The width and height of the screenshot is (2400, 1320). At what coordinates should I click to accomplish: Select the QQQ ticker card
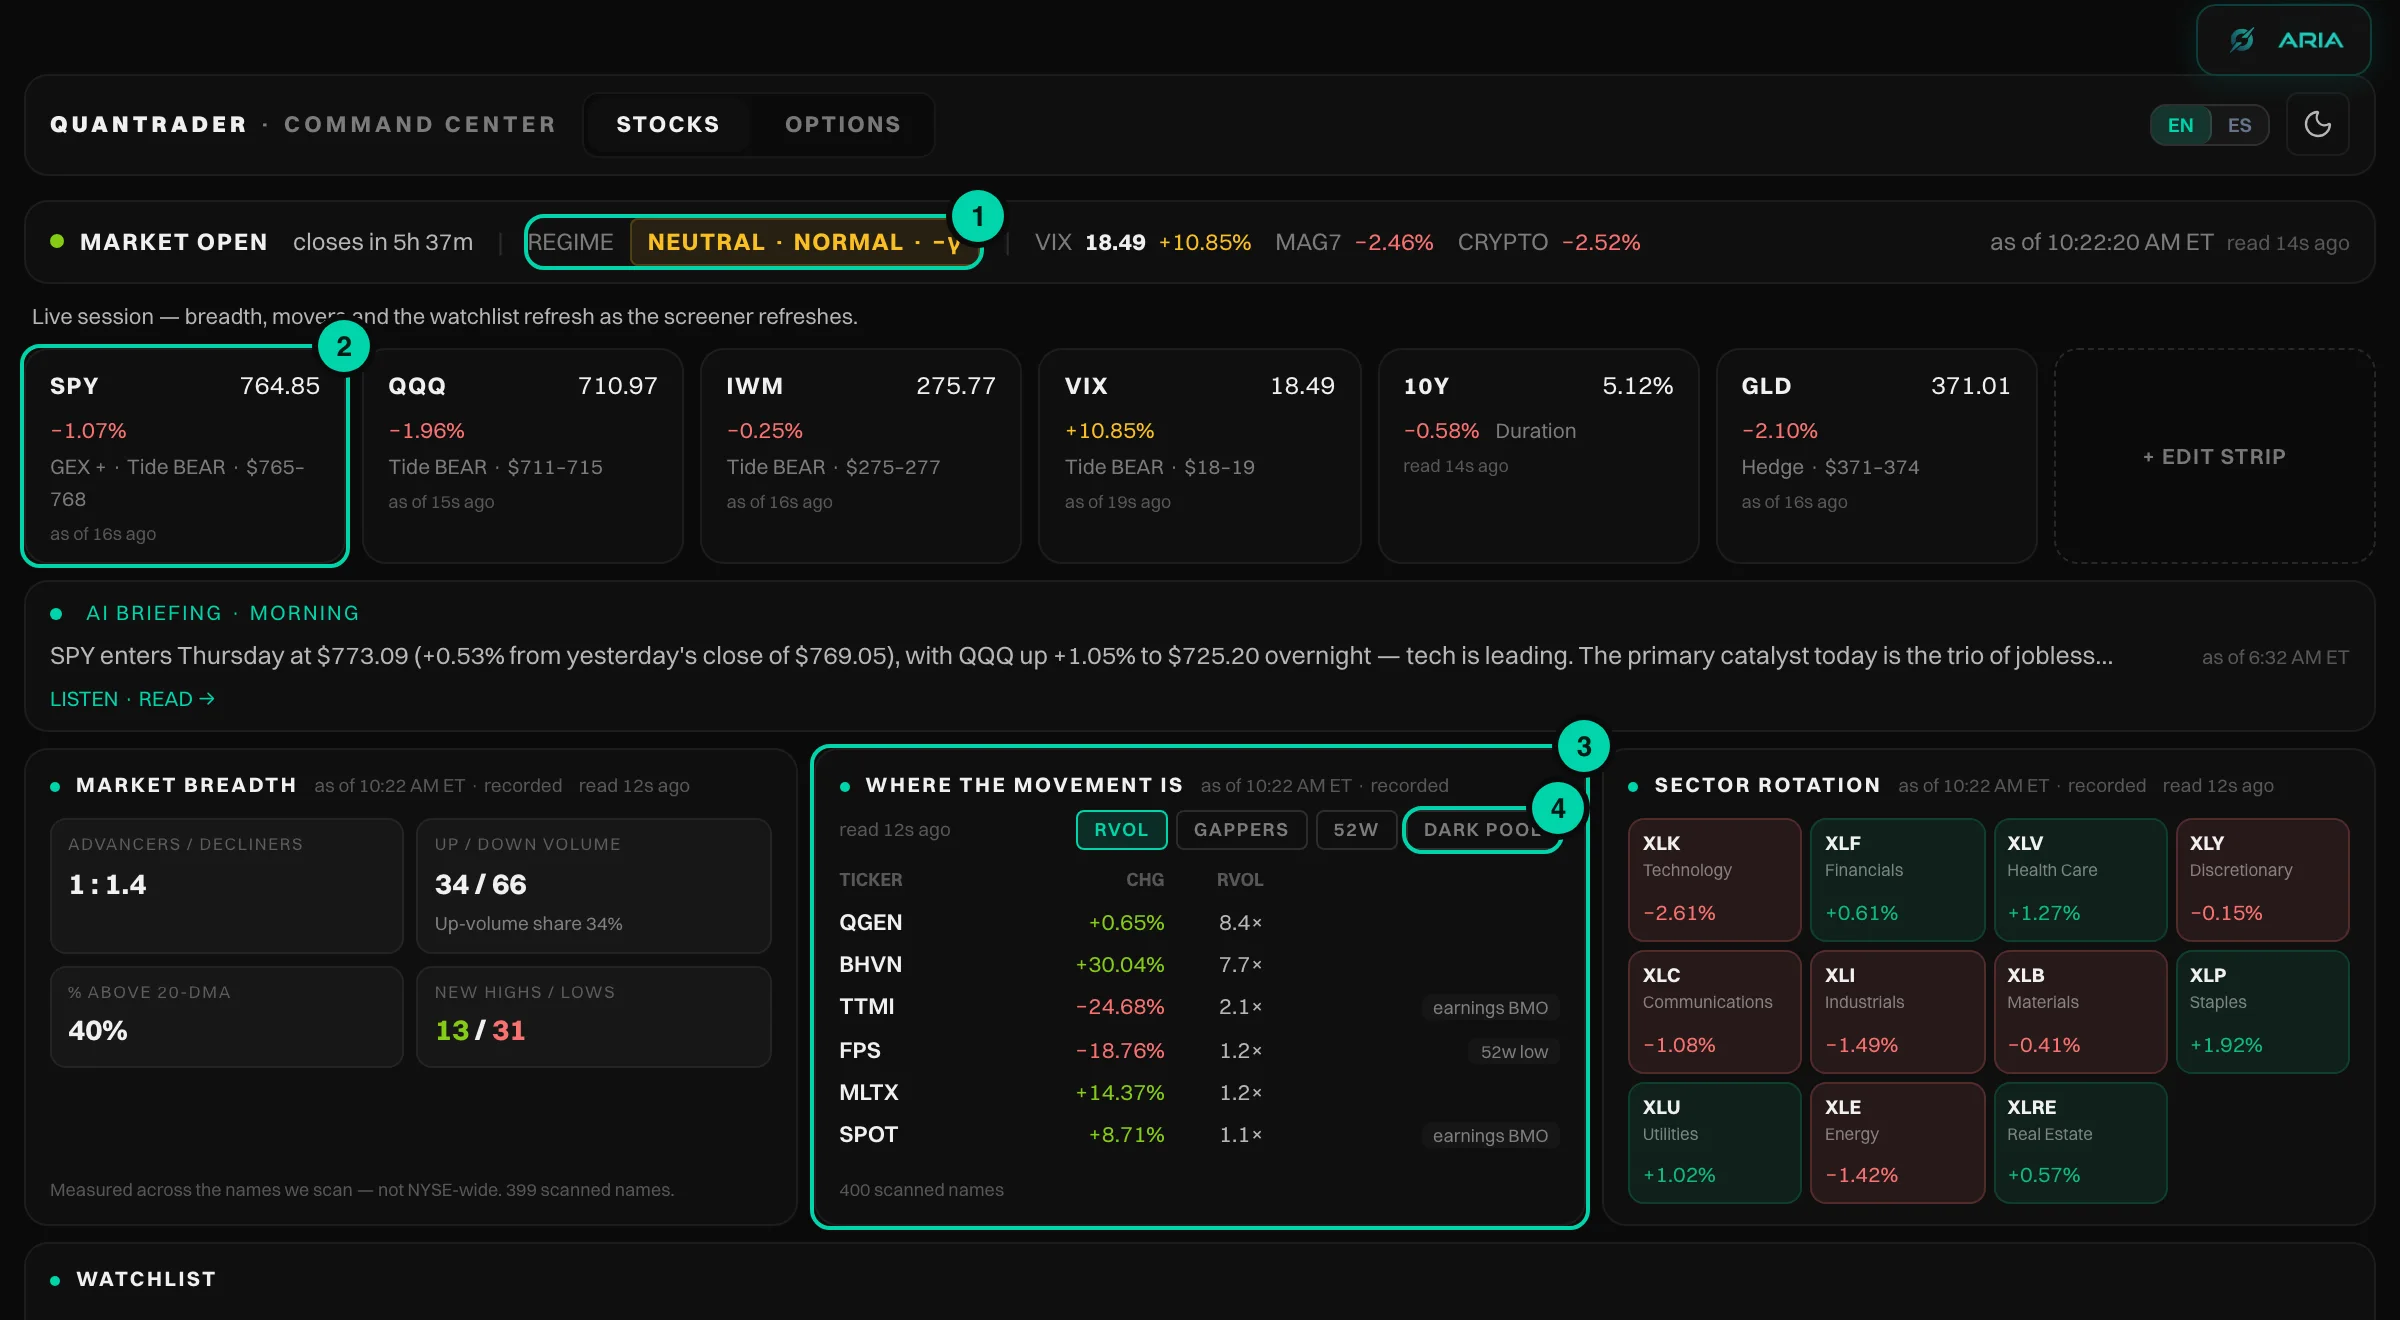(523, 456)
